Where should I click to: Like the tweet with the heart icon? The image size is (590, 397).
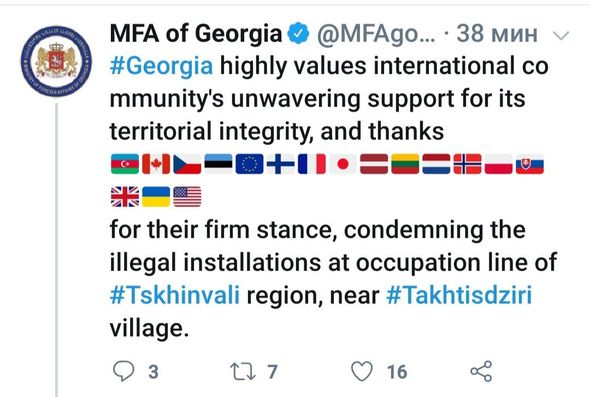coord(362,371)
